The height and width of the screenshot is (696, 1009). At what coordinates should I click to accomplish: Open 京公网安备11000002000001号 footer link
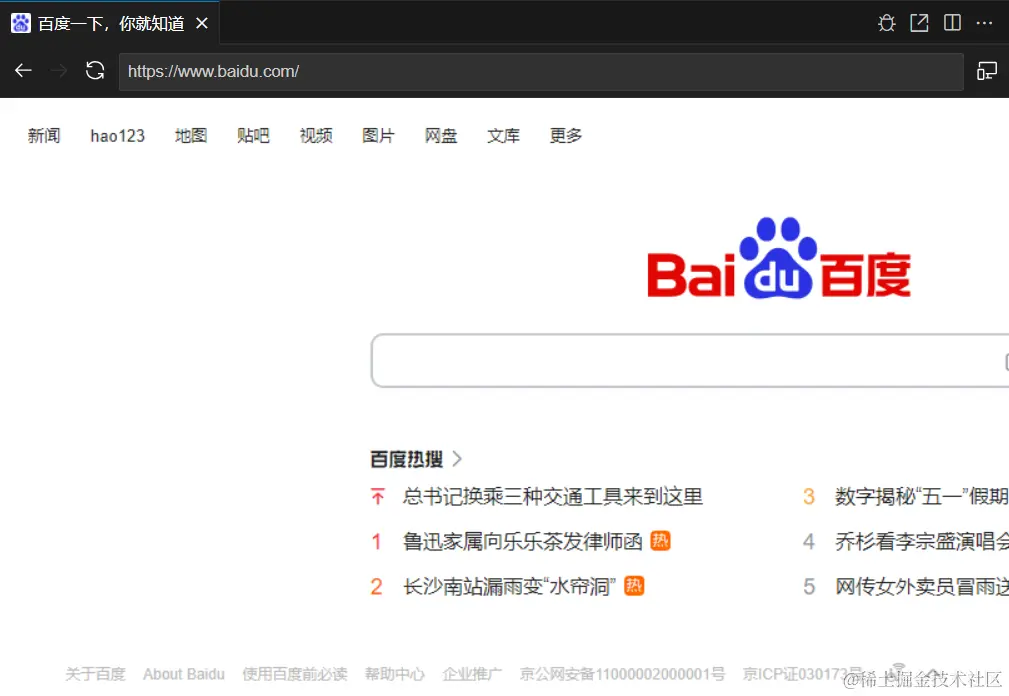tap(622, 674)
